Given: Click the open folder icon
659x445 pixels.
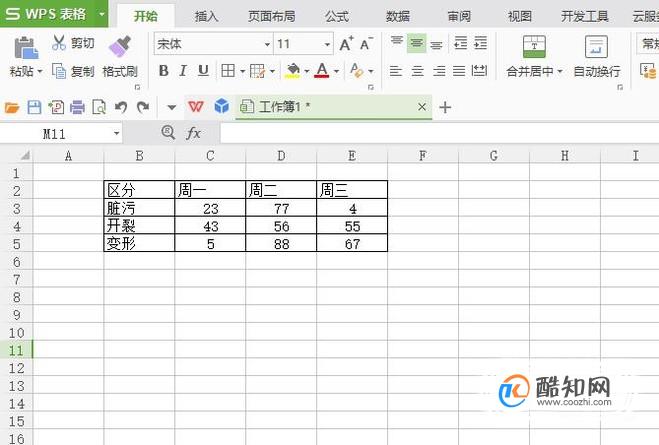Looking at the screenshot, I should pos(12,108).
